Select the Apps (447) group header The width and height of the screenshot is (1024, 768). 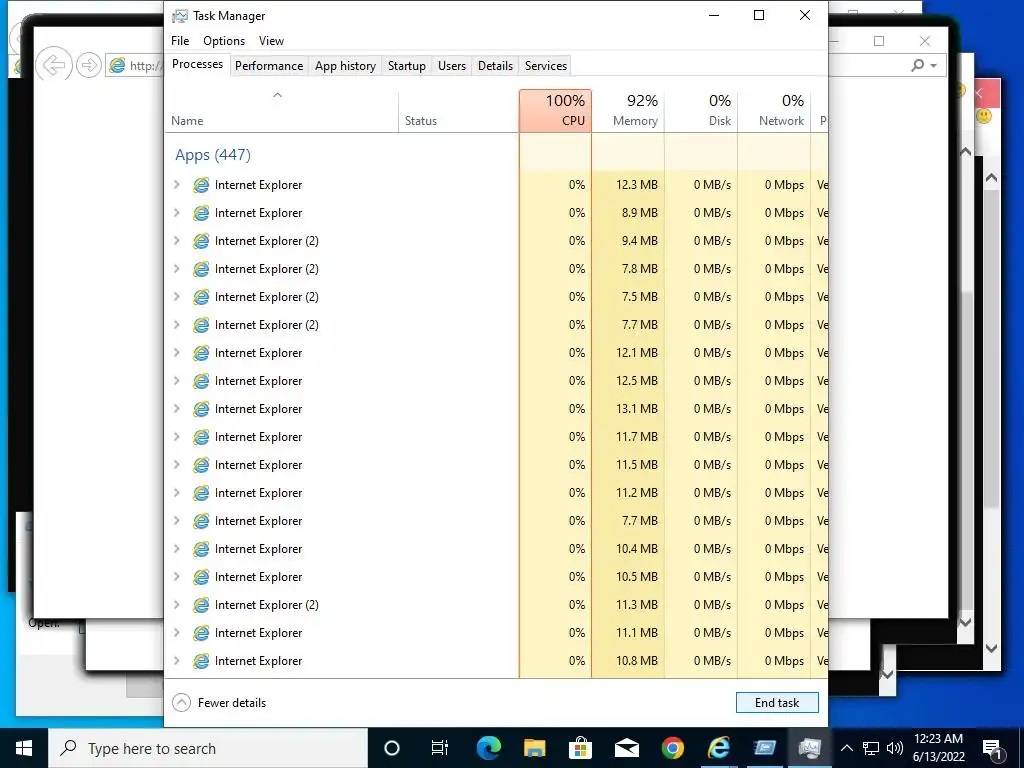213,155
